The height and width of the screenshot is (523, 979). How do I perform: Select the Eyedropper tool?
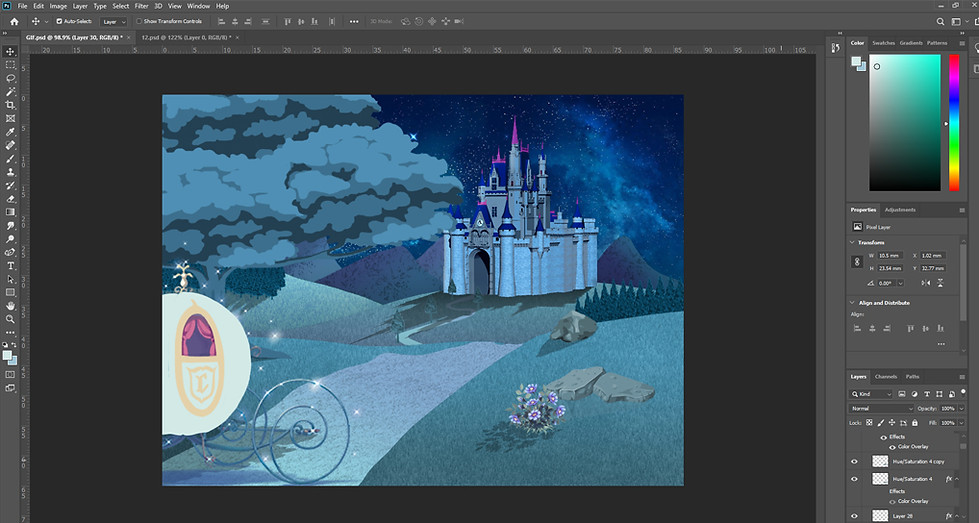pos(10,132)
